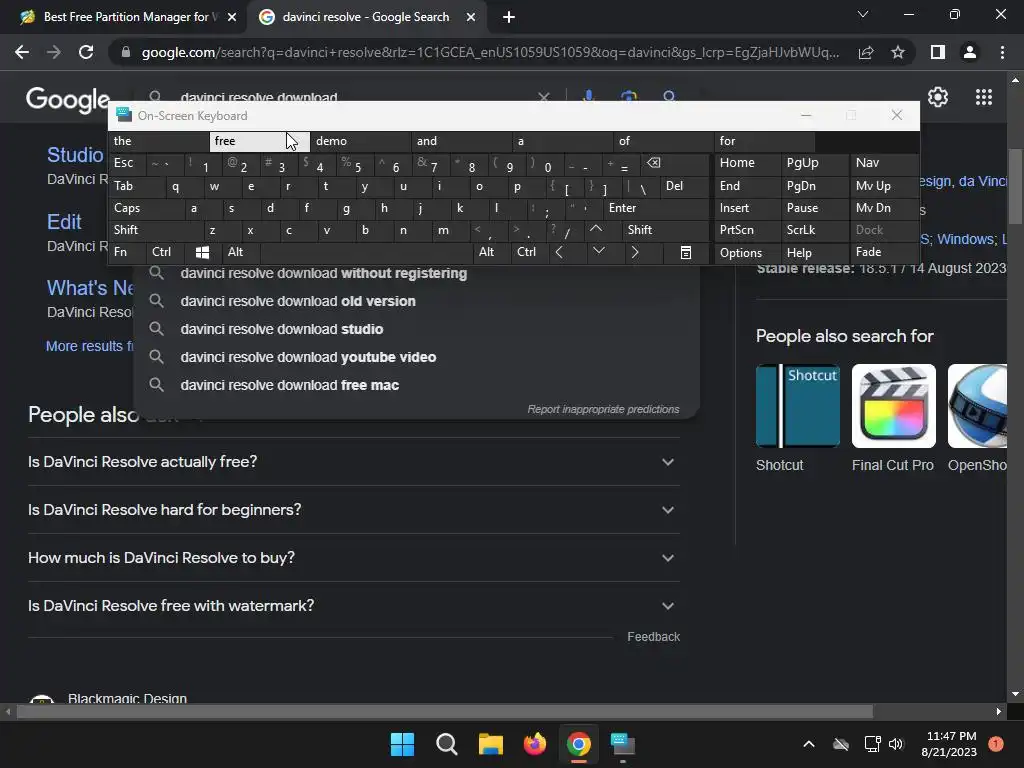This screenshot has height=768, width=1024.
Task: Toggle ScrLk key on On-Screen Keyboard
Action: pyautogui.click(x=814, y=230)
